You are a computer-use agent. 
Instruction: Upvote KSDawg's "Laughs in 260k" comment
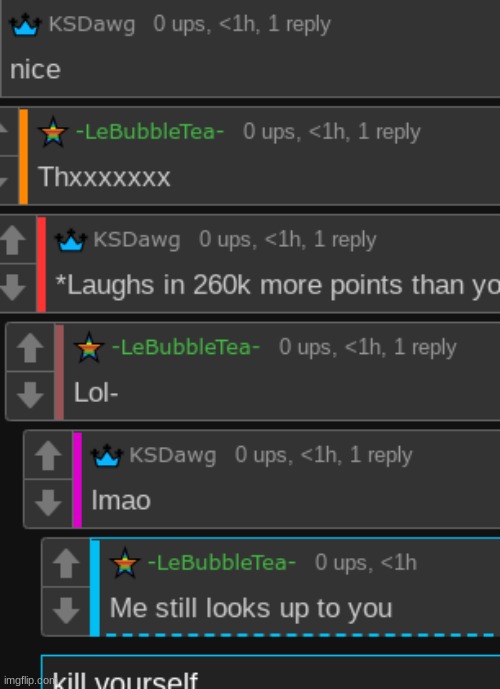click(12, 240)
